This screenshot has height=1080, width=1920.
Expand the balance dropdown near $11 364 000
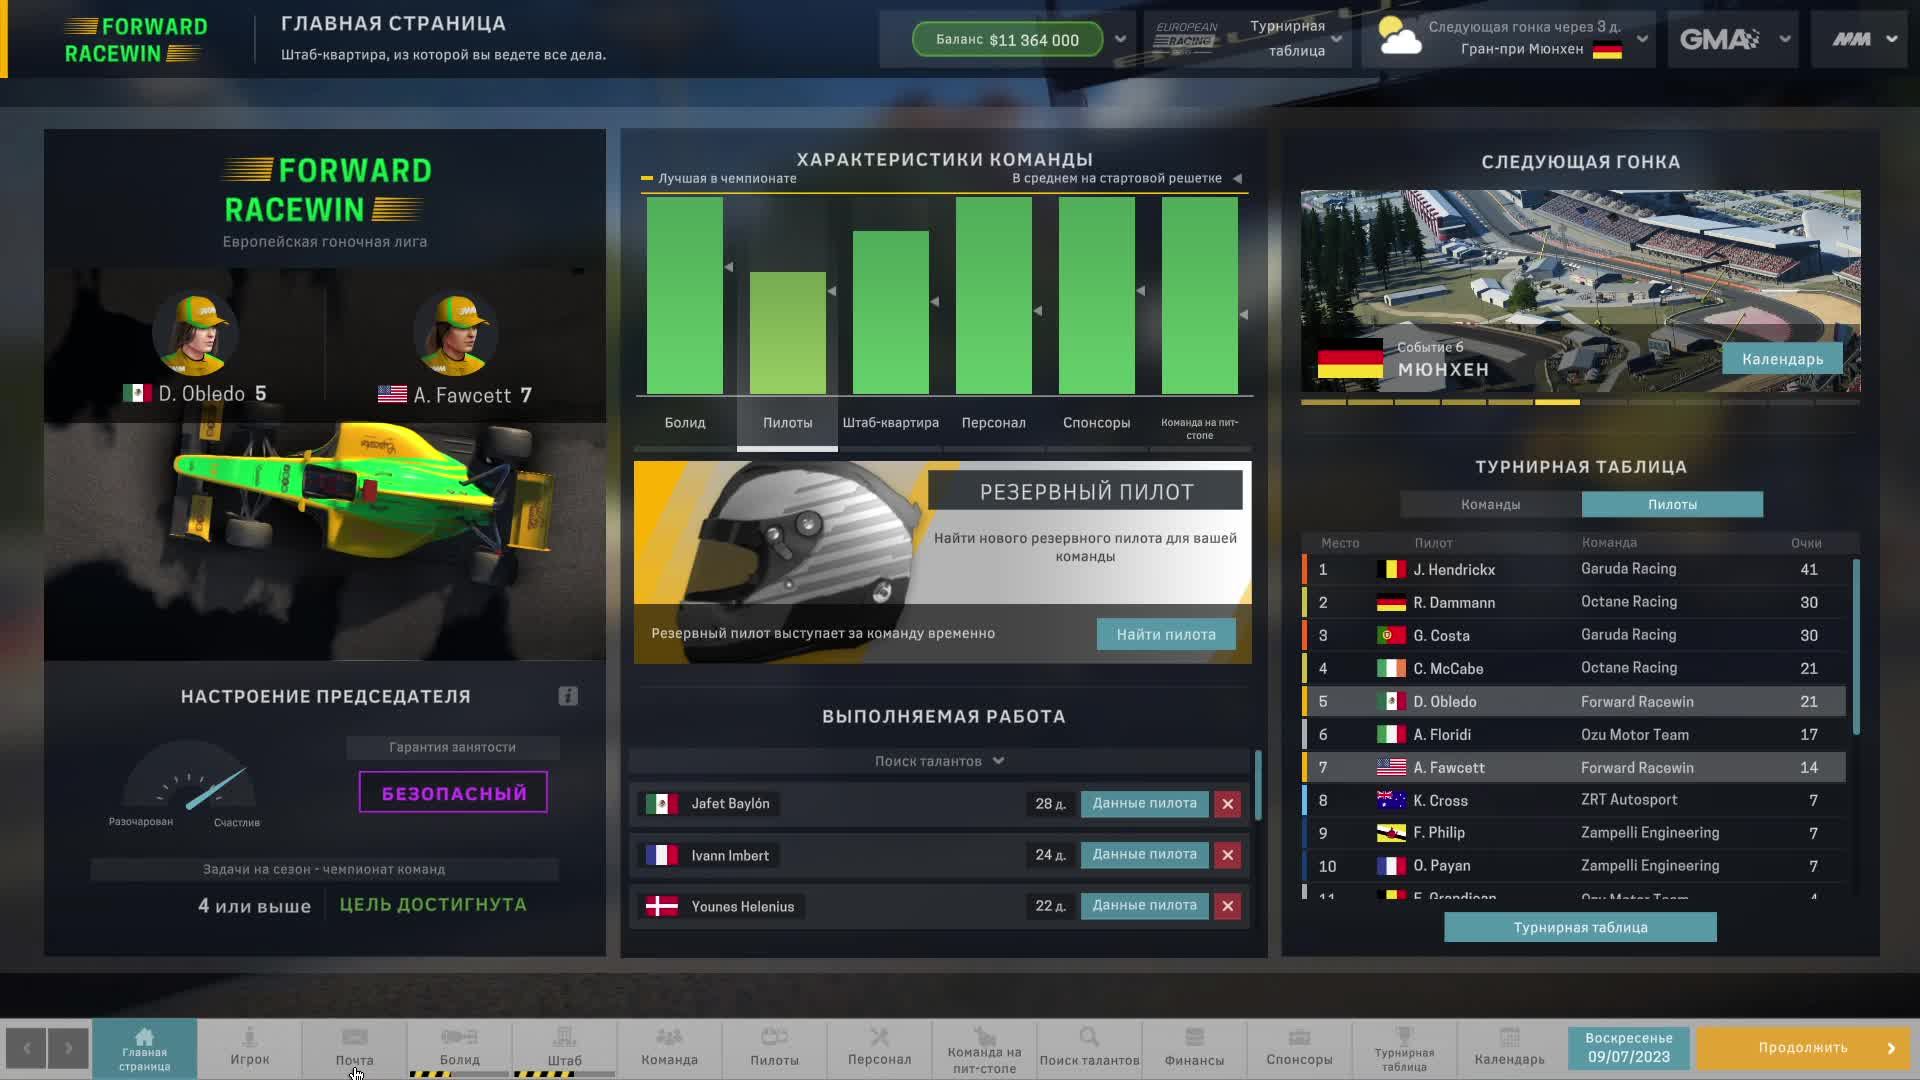[x=1119, y=39]
